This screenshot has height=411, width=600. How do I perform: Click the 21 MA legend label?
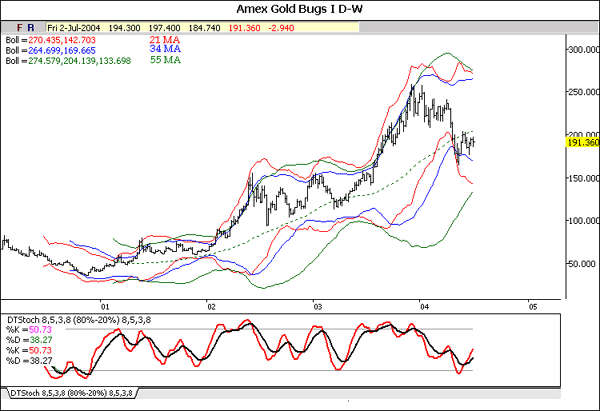[165, 40]
